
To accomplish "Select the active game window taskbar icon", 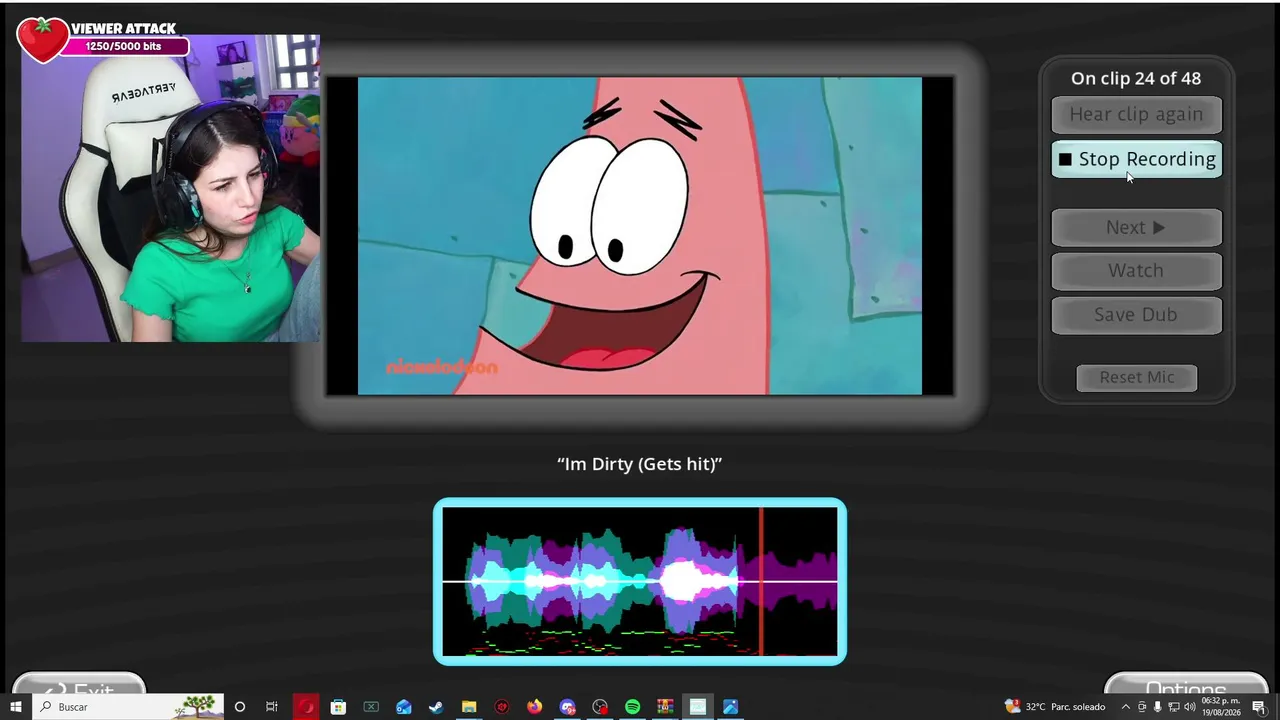I will click(x=698, y=707).
